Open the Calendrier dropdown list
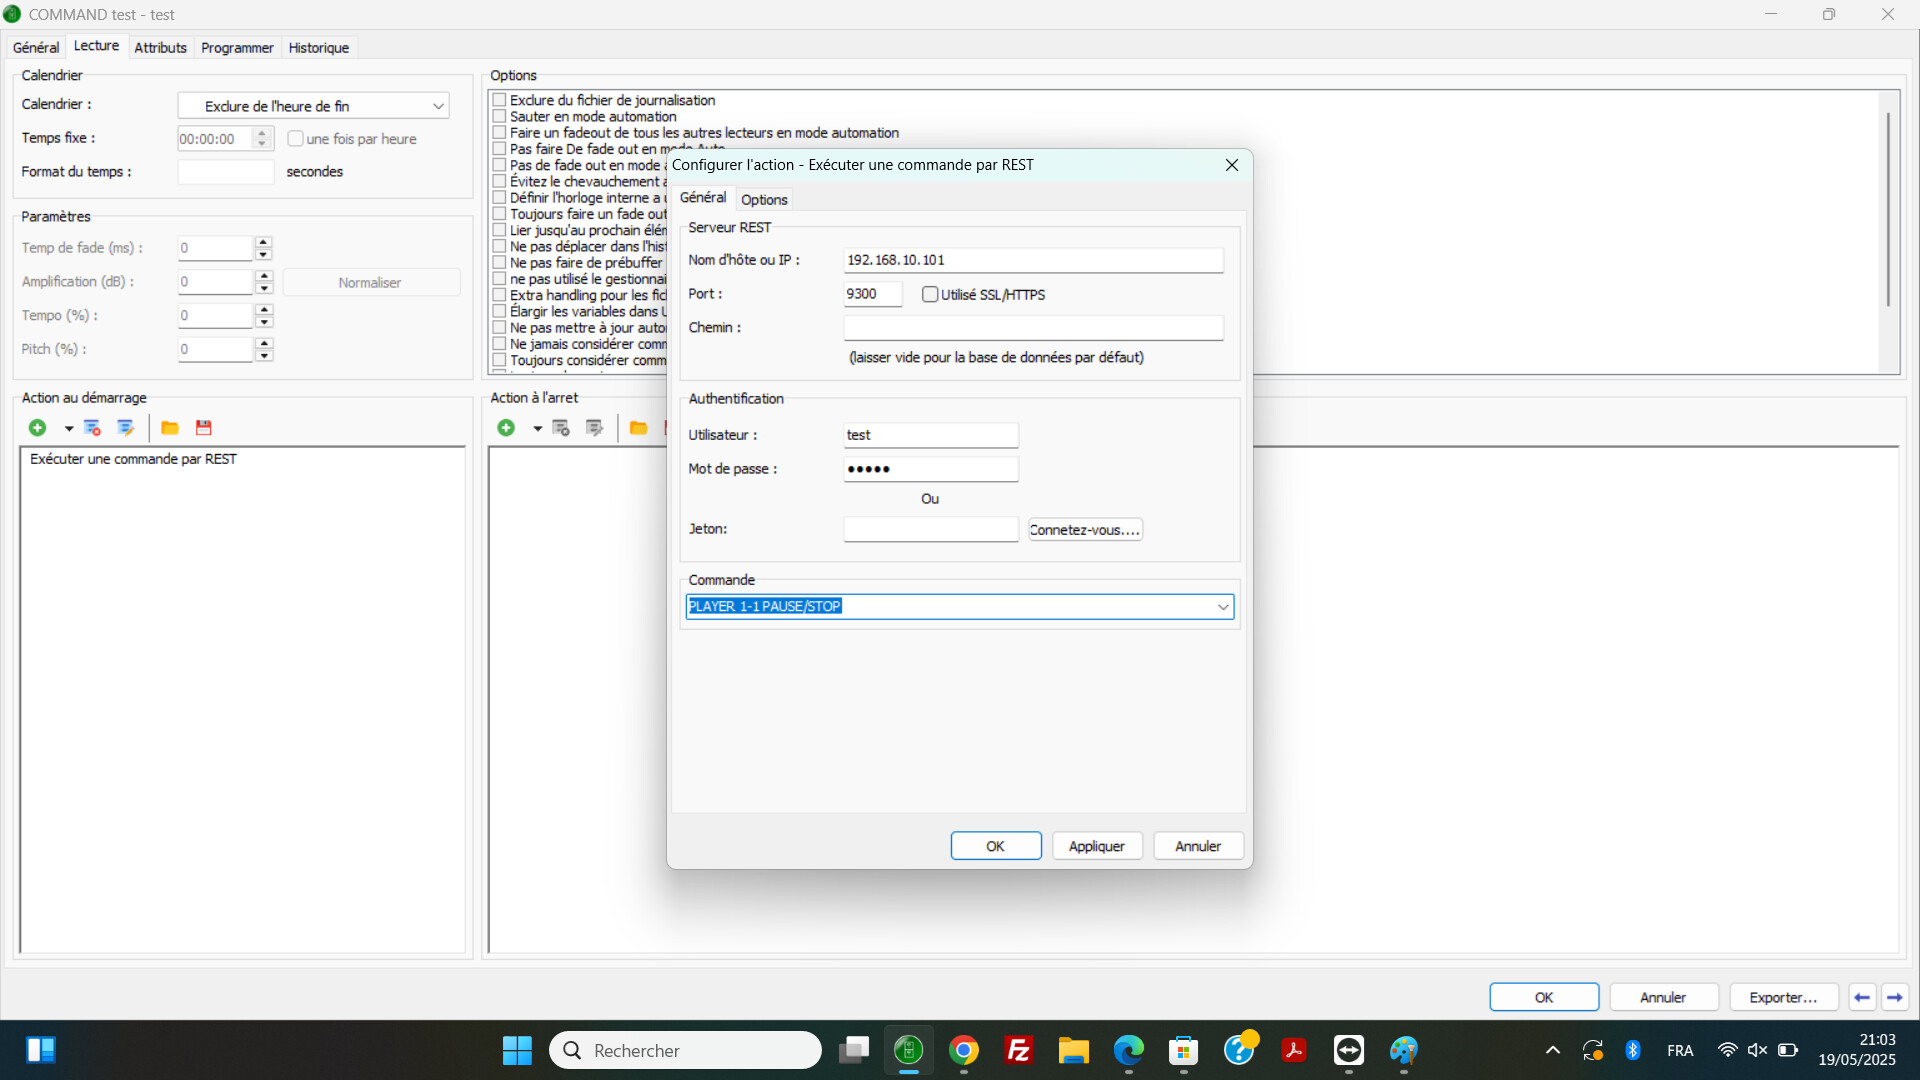The width and height of the screenshot is (1920, 1080). click(438, 106)
